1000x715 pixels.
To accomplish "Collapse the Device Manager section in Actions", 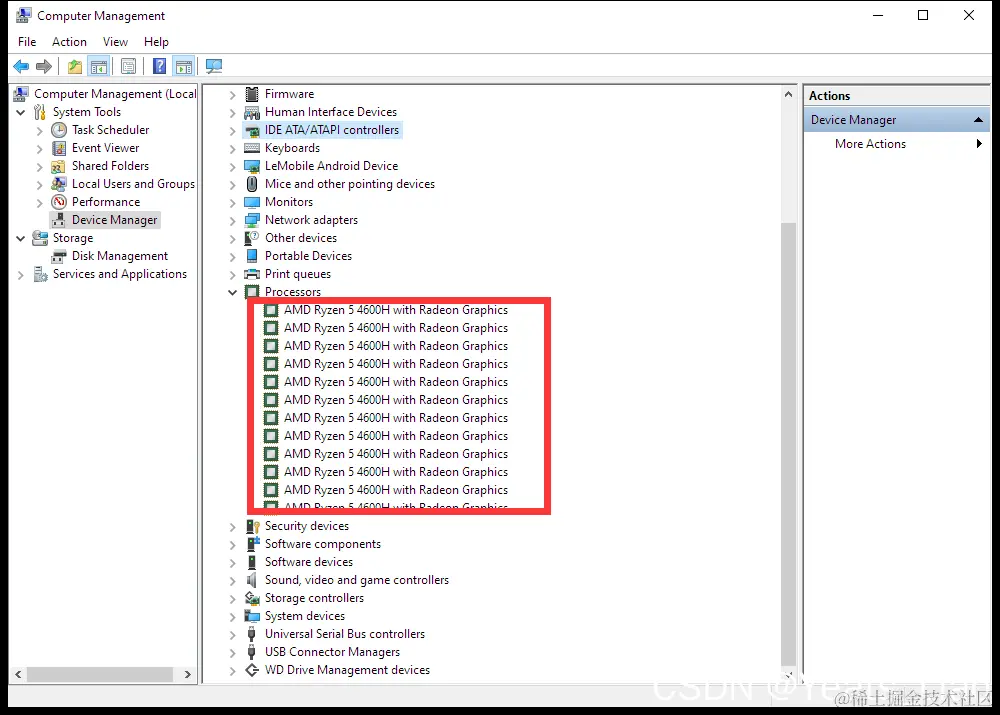I will pos(978,120).
